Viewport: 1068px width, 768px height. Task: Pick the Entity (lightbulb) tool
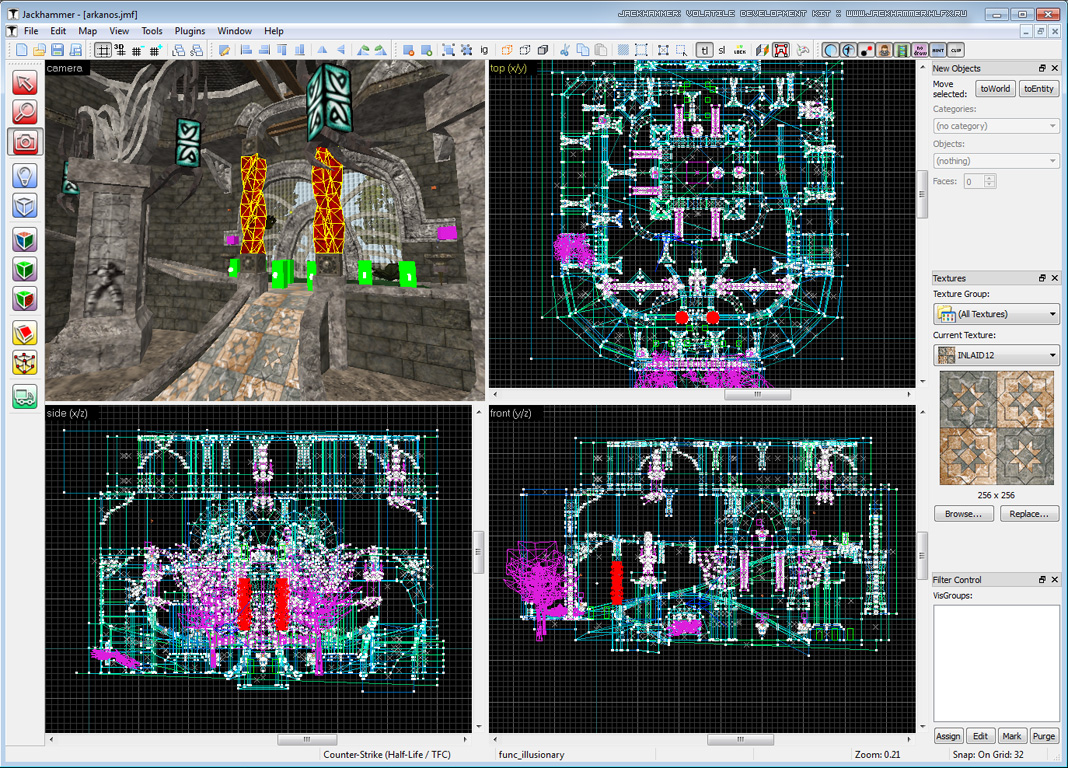click(25, 176)
